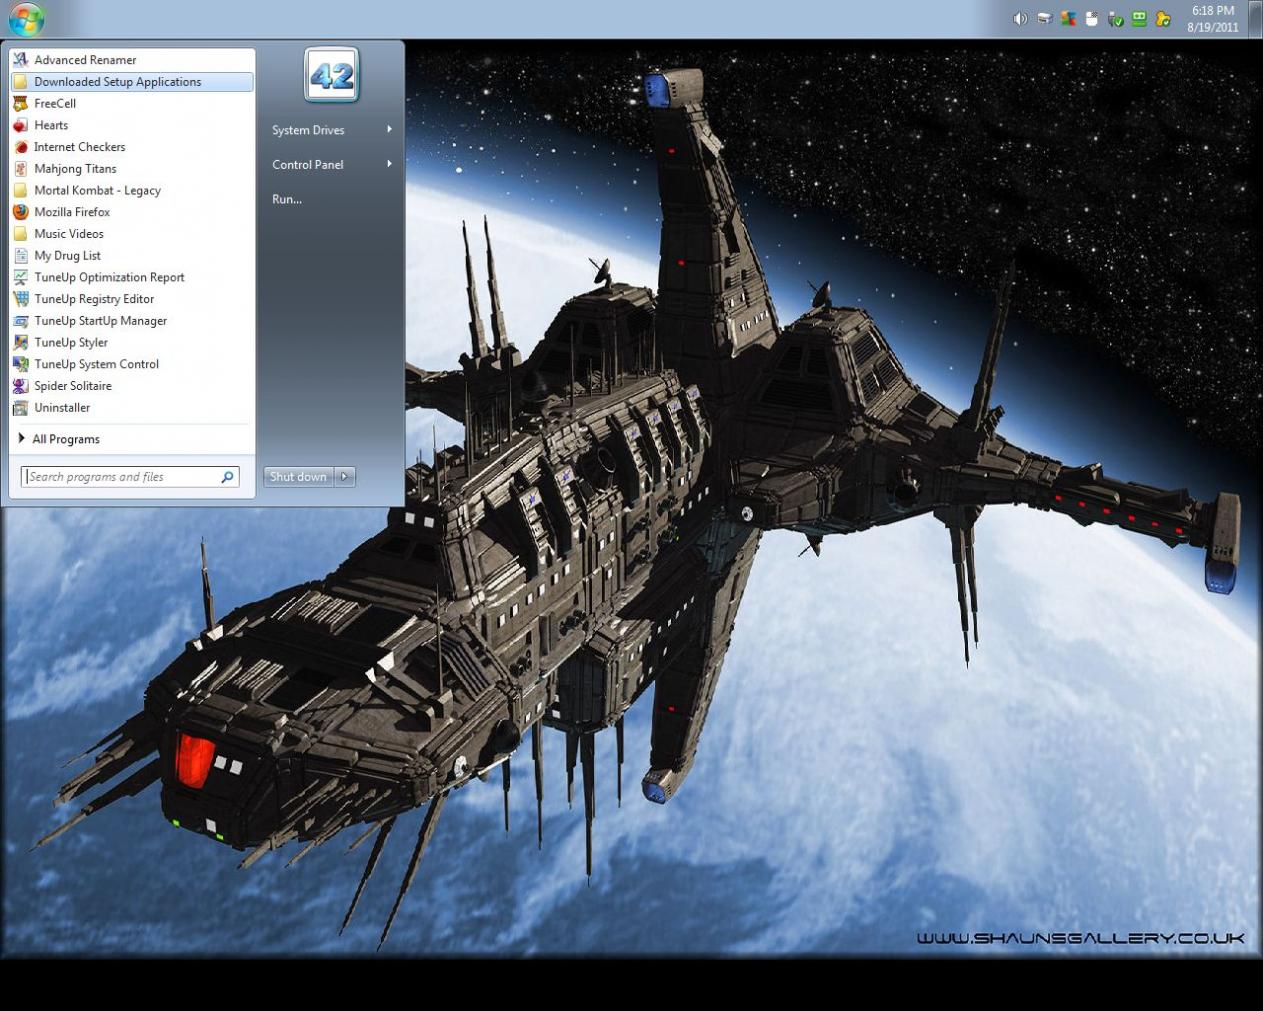Screen dimensions: 1263x1011
Task: Open the Run... dialog
Action: (x=331, y=200)
